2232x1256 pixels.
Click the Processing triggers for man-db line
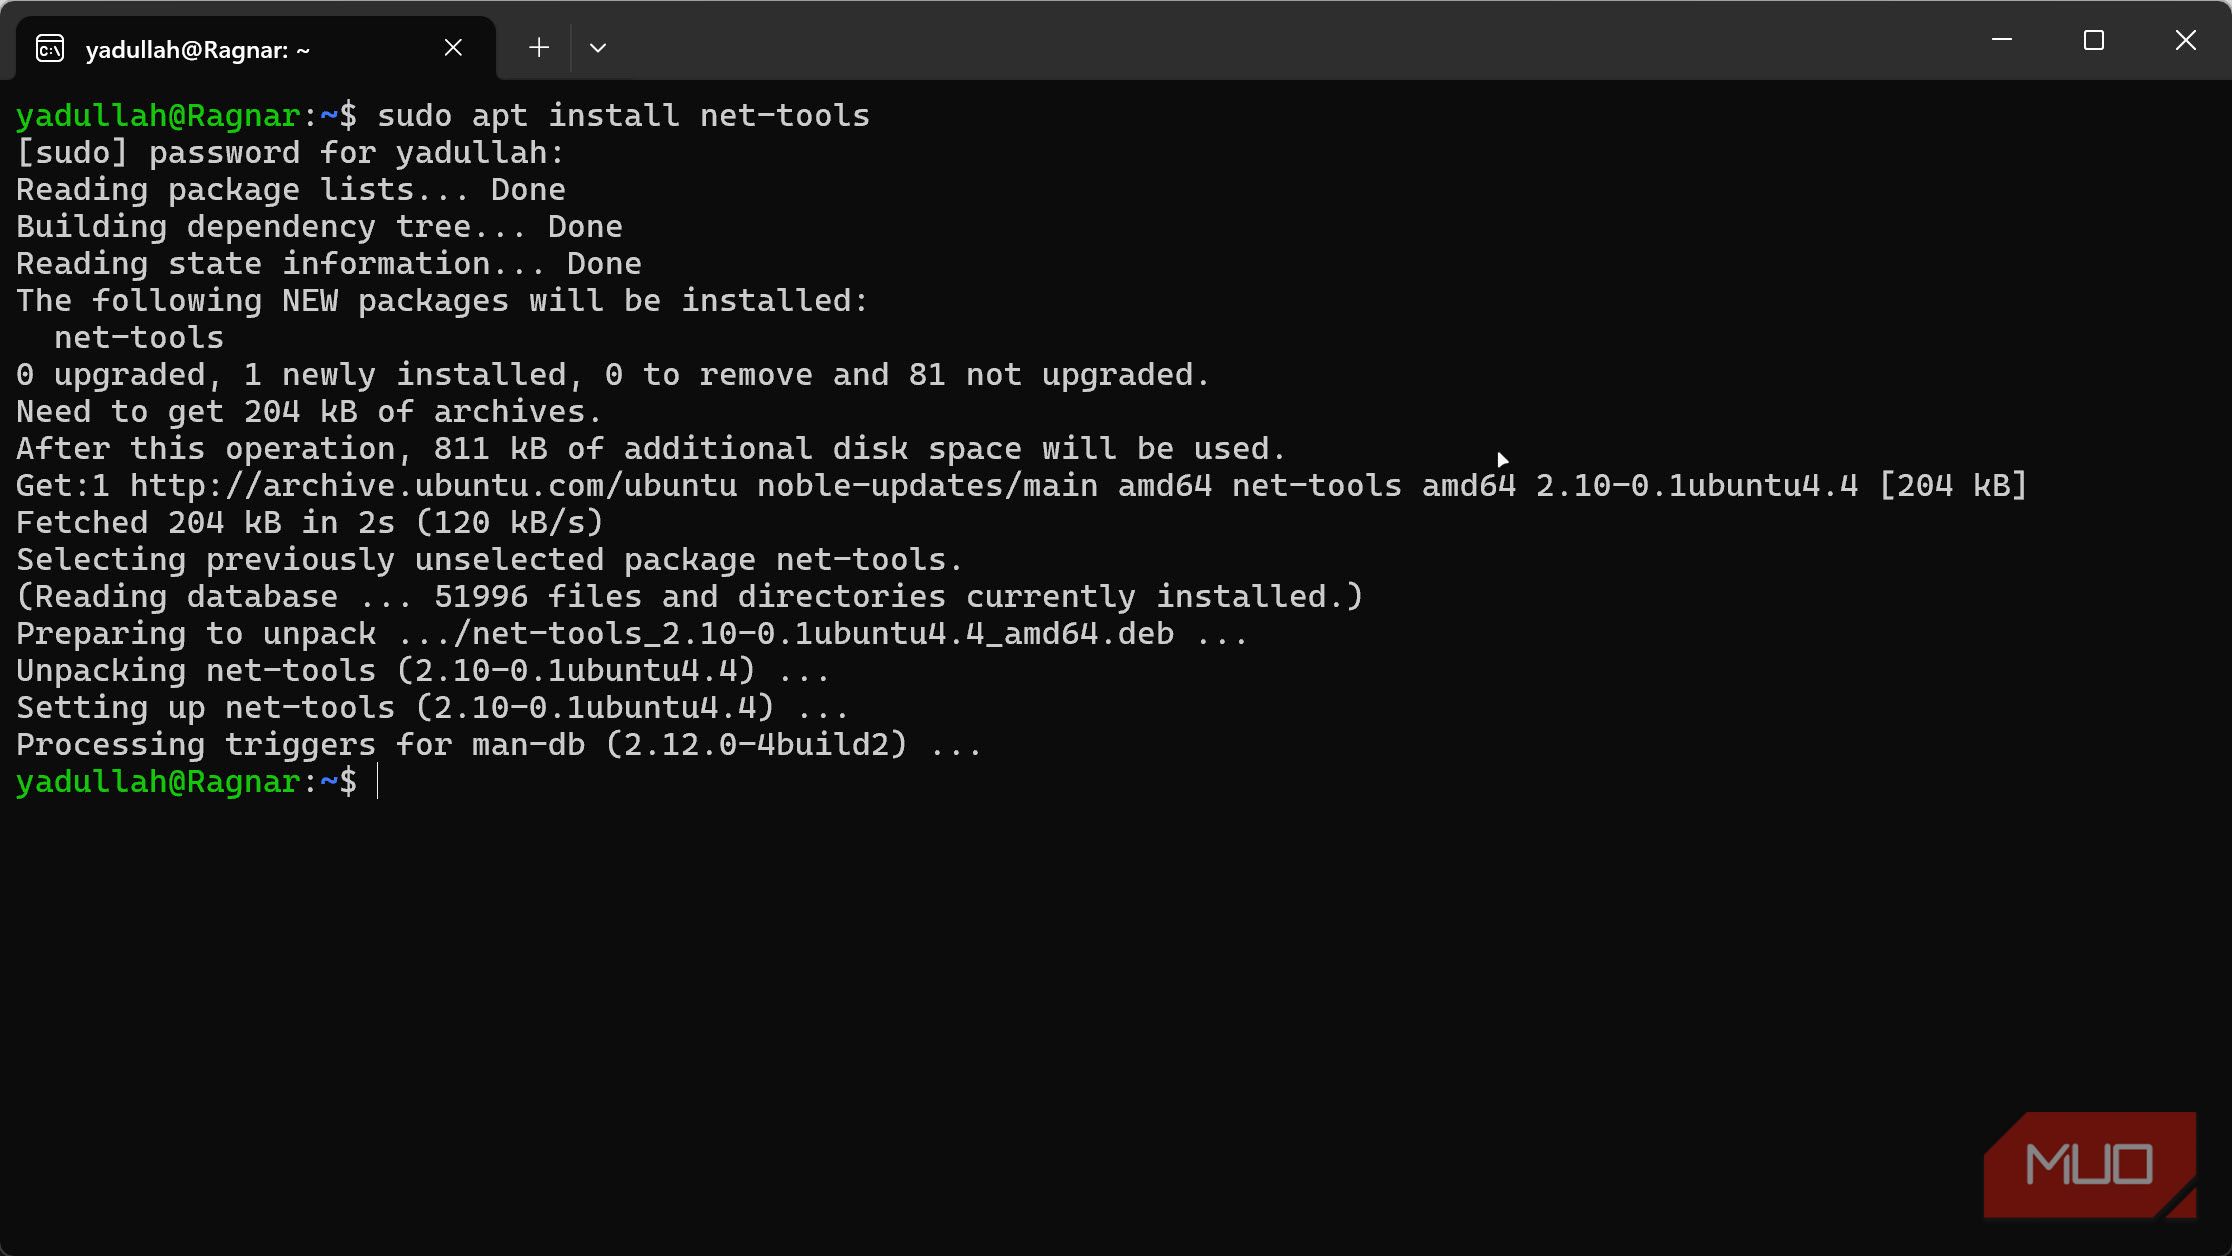pyautogui.click(x=499, y=745)
